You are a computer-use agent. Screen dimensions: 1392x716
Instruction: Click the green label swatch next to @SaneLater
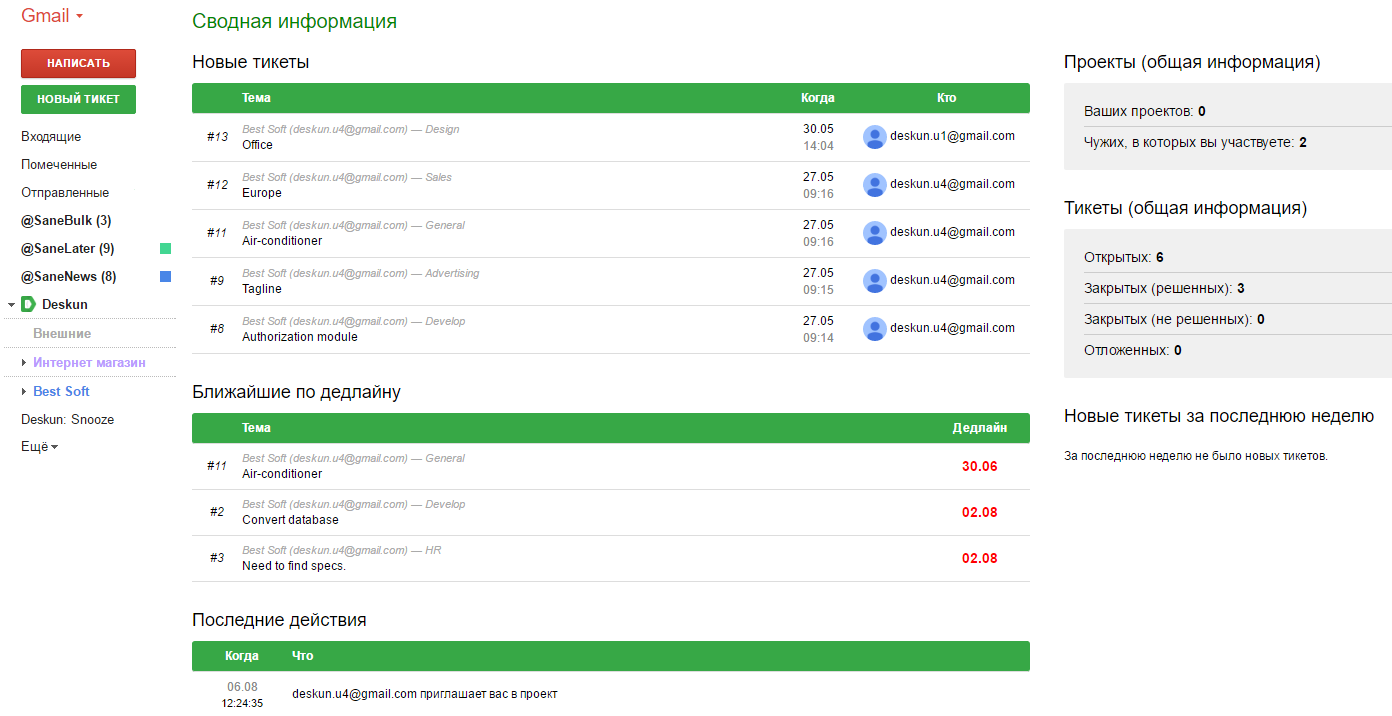164,248
